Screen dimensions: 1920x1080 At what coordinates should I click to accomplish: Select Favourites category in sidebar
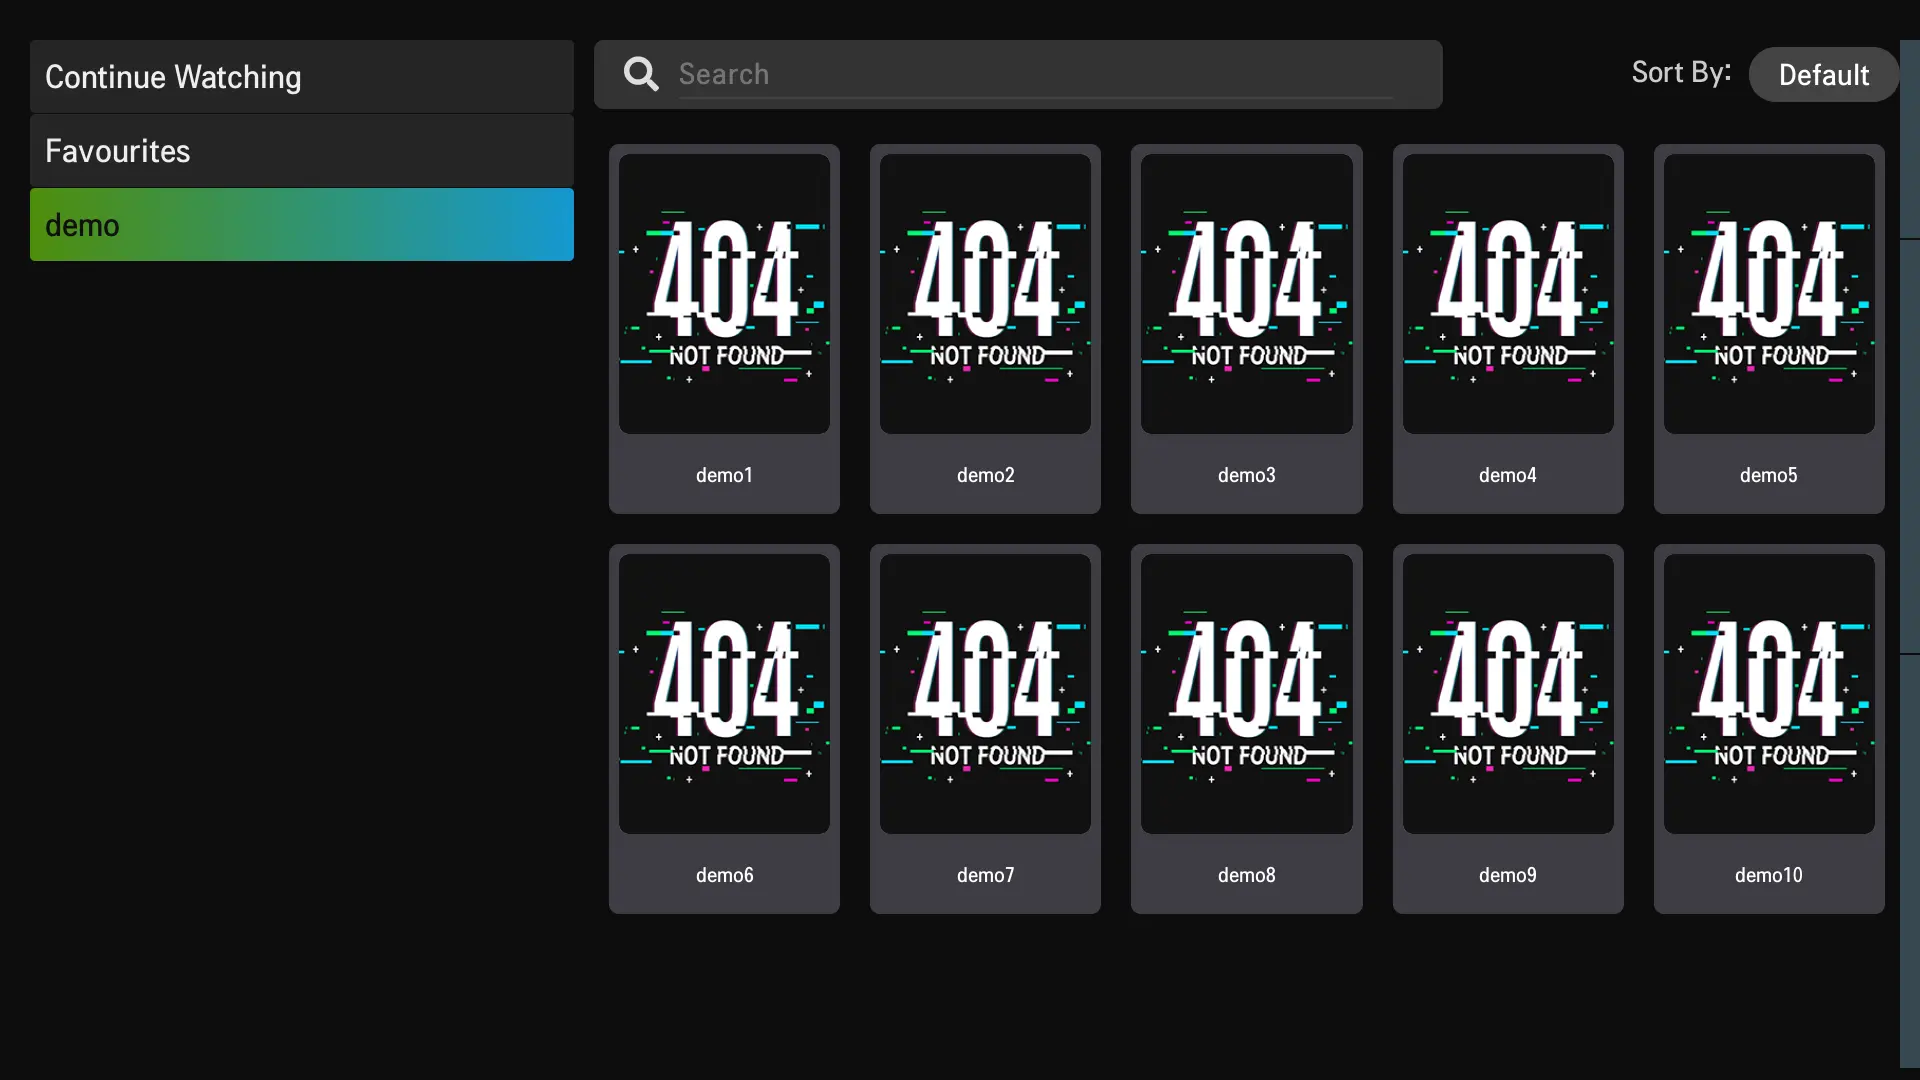[301, 151]
